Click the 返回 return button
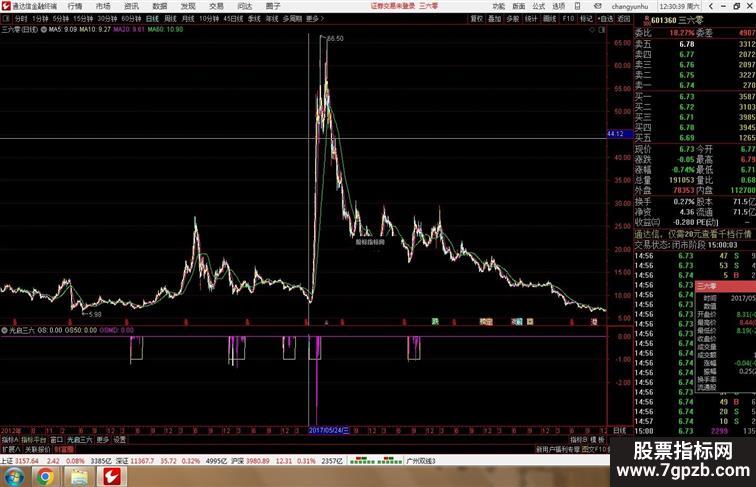This screenshot has width=756, height=487. [x=624, y=19]
